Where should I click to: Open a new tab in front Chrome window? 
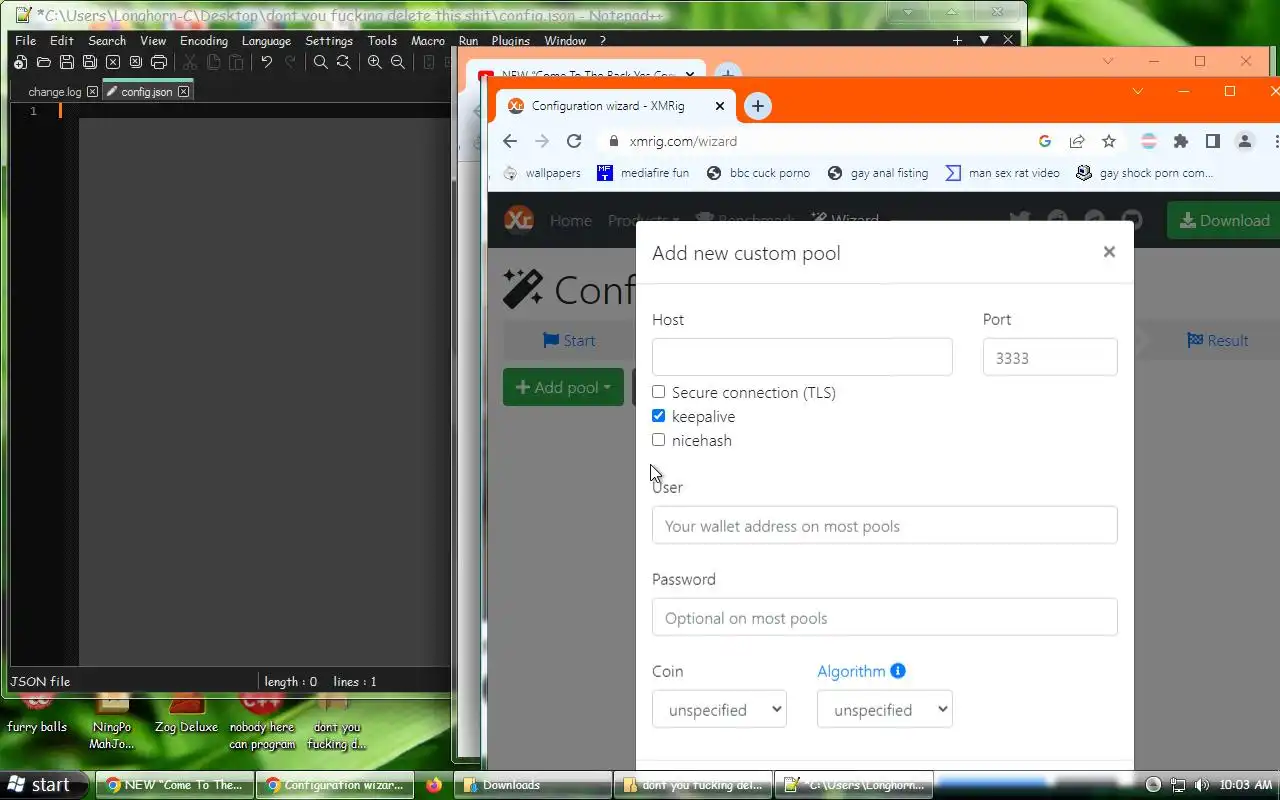[x=758, y=106]
